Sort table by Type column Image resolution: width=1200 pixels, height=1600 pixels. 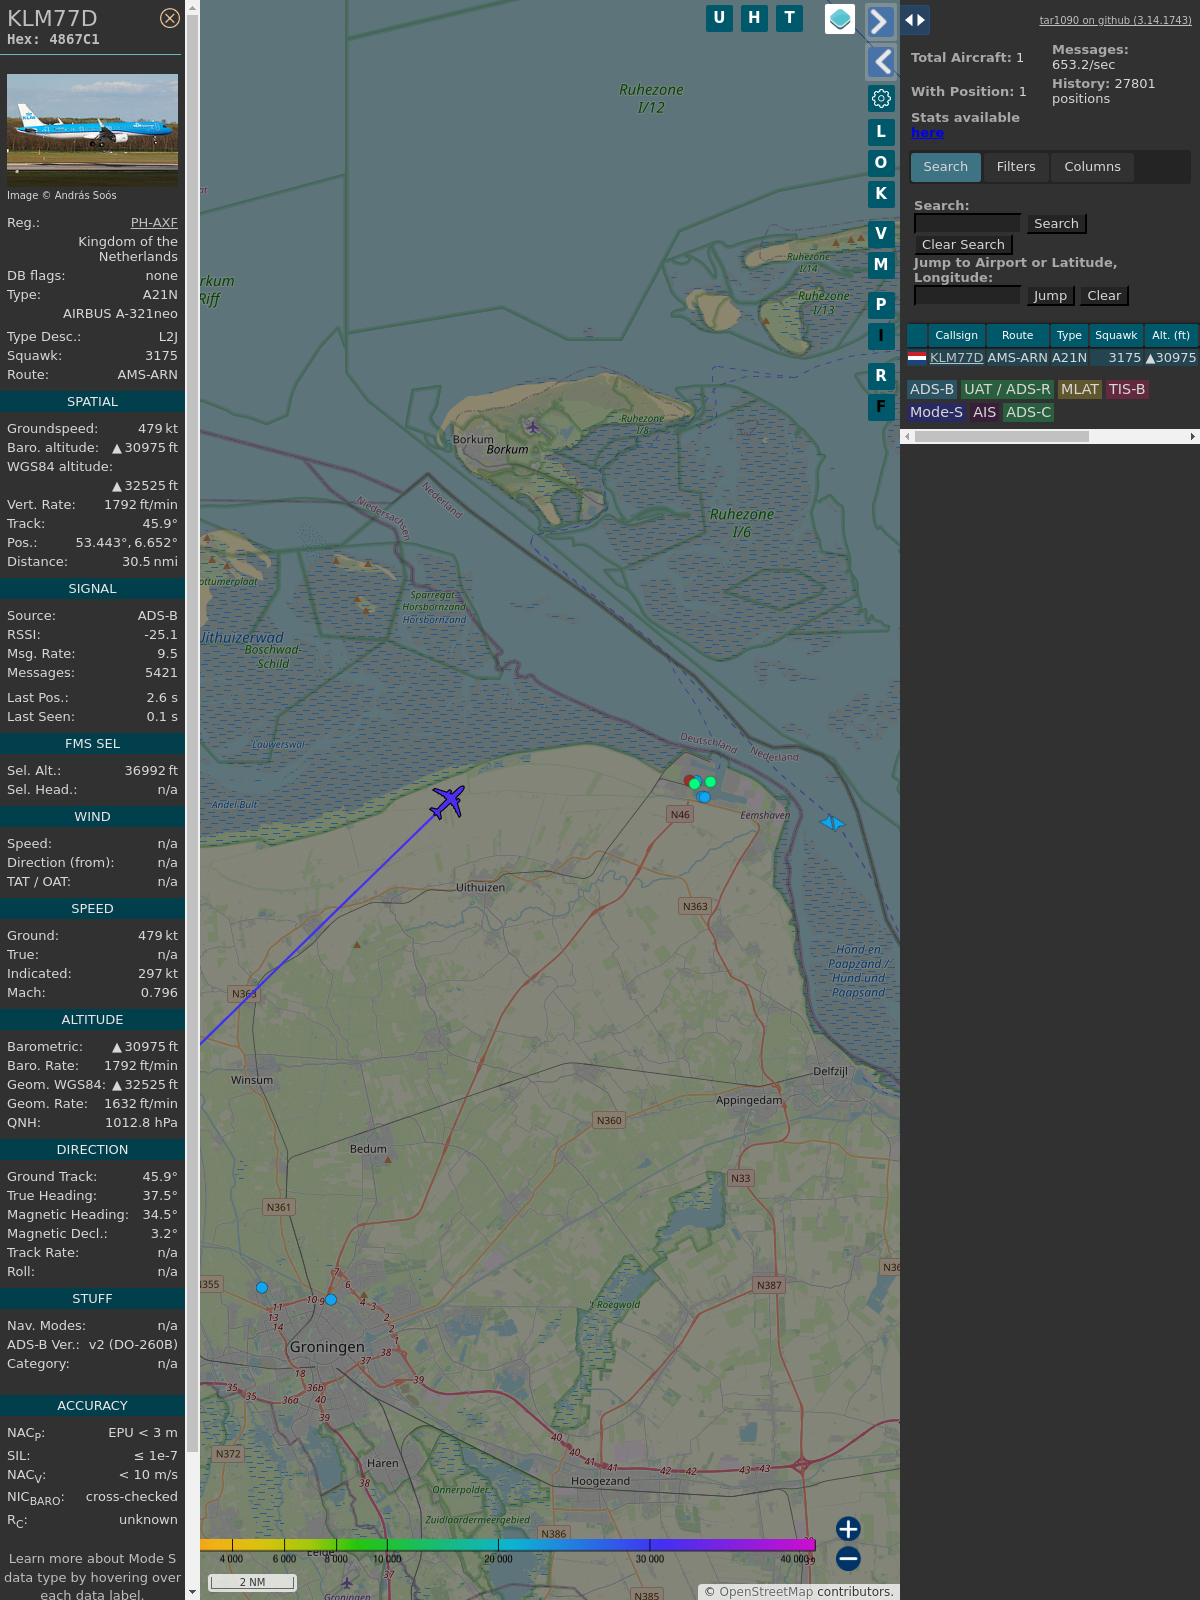[1069, 336]
